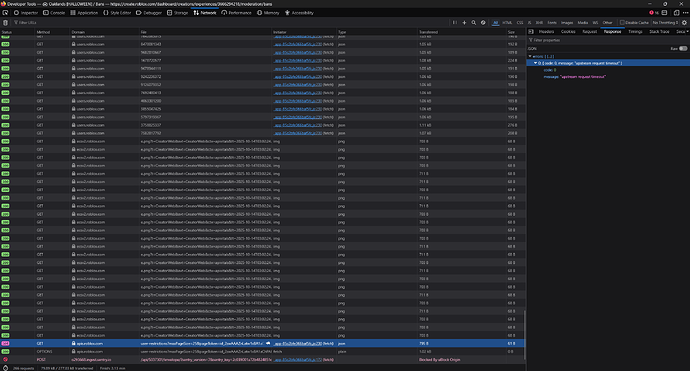Screen dimensions: 690x371
Task: Filter requests by Fonts
Action: [x=552, y=22]
